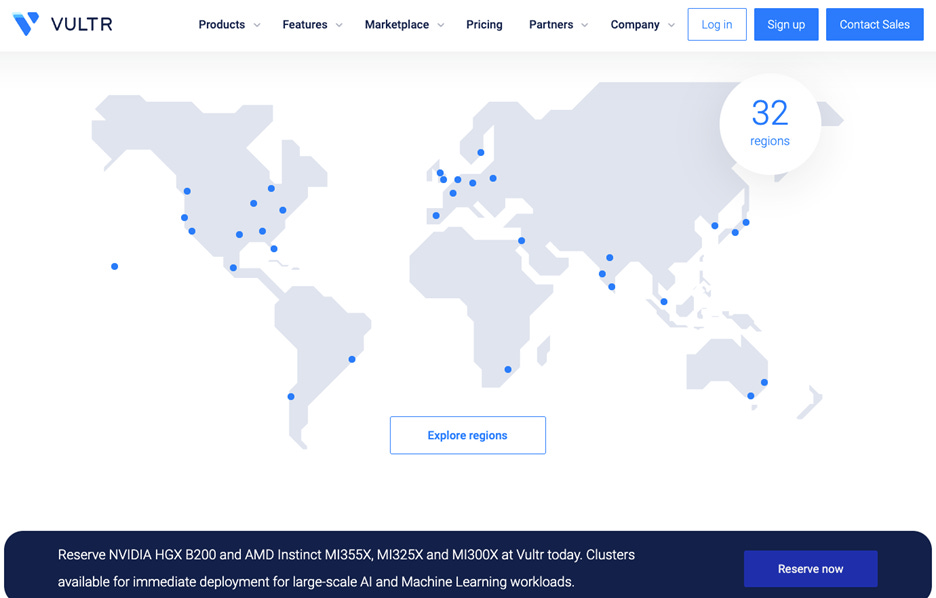Select the Hawaii region dot in the Pacific
936x598 pixels.
[115, 266]
